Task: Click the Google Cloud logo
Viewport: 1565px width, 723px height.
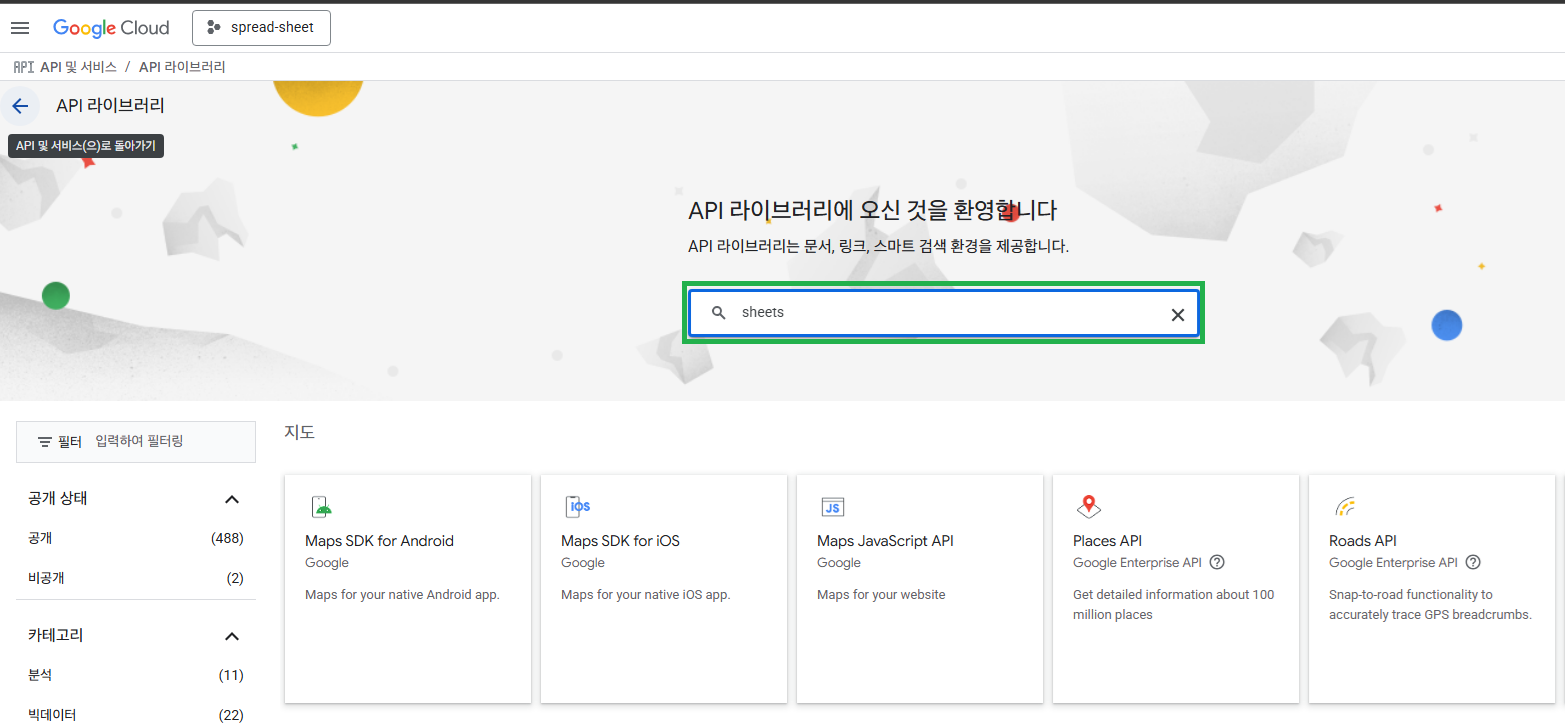Action: [x=111, y=28]
